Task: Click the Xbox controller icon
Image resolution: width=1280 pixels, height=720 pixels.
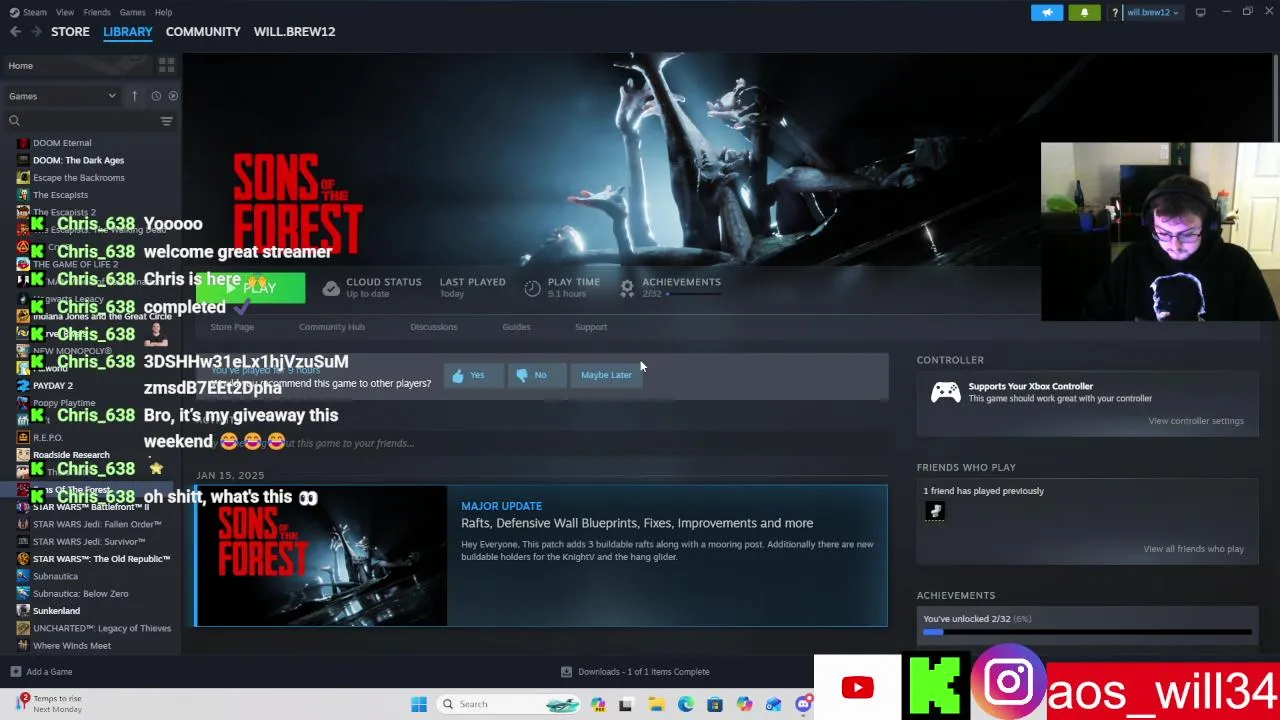Action: tap(946, 392)
